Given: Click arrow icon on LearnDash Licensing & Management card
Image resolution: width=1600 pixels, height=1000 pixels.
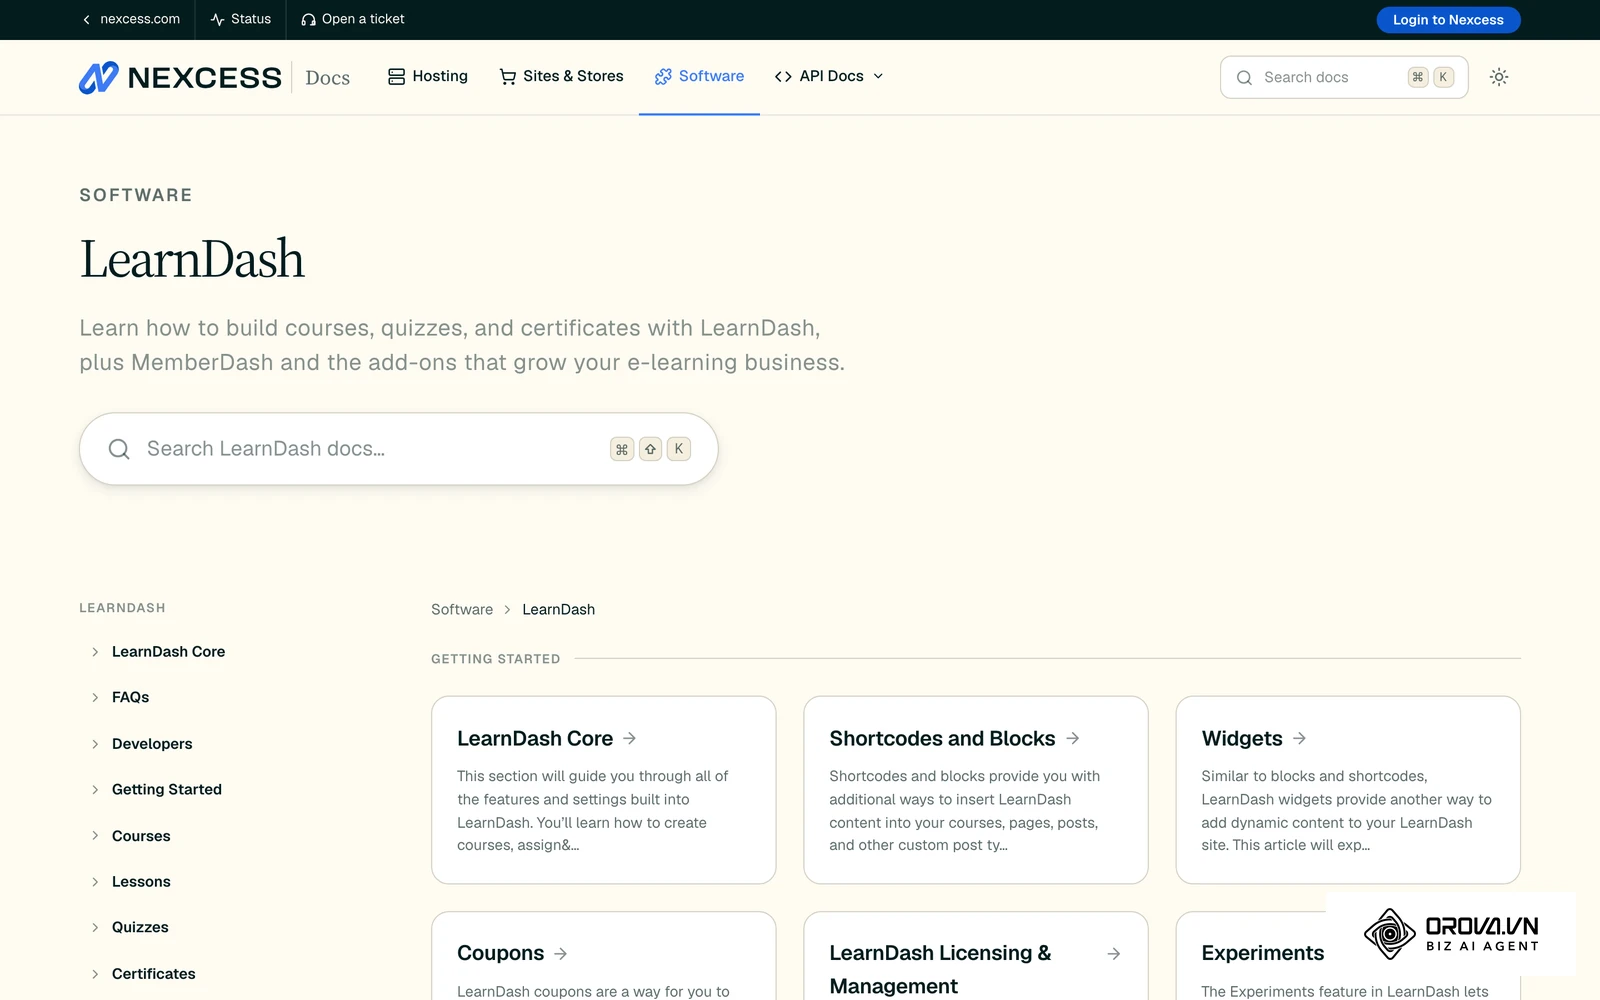Looking at the screenshot, I should pyautogui.click(x=1114, y=954).
